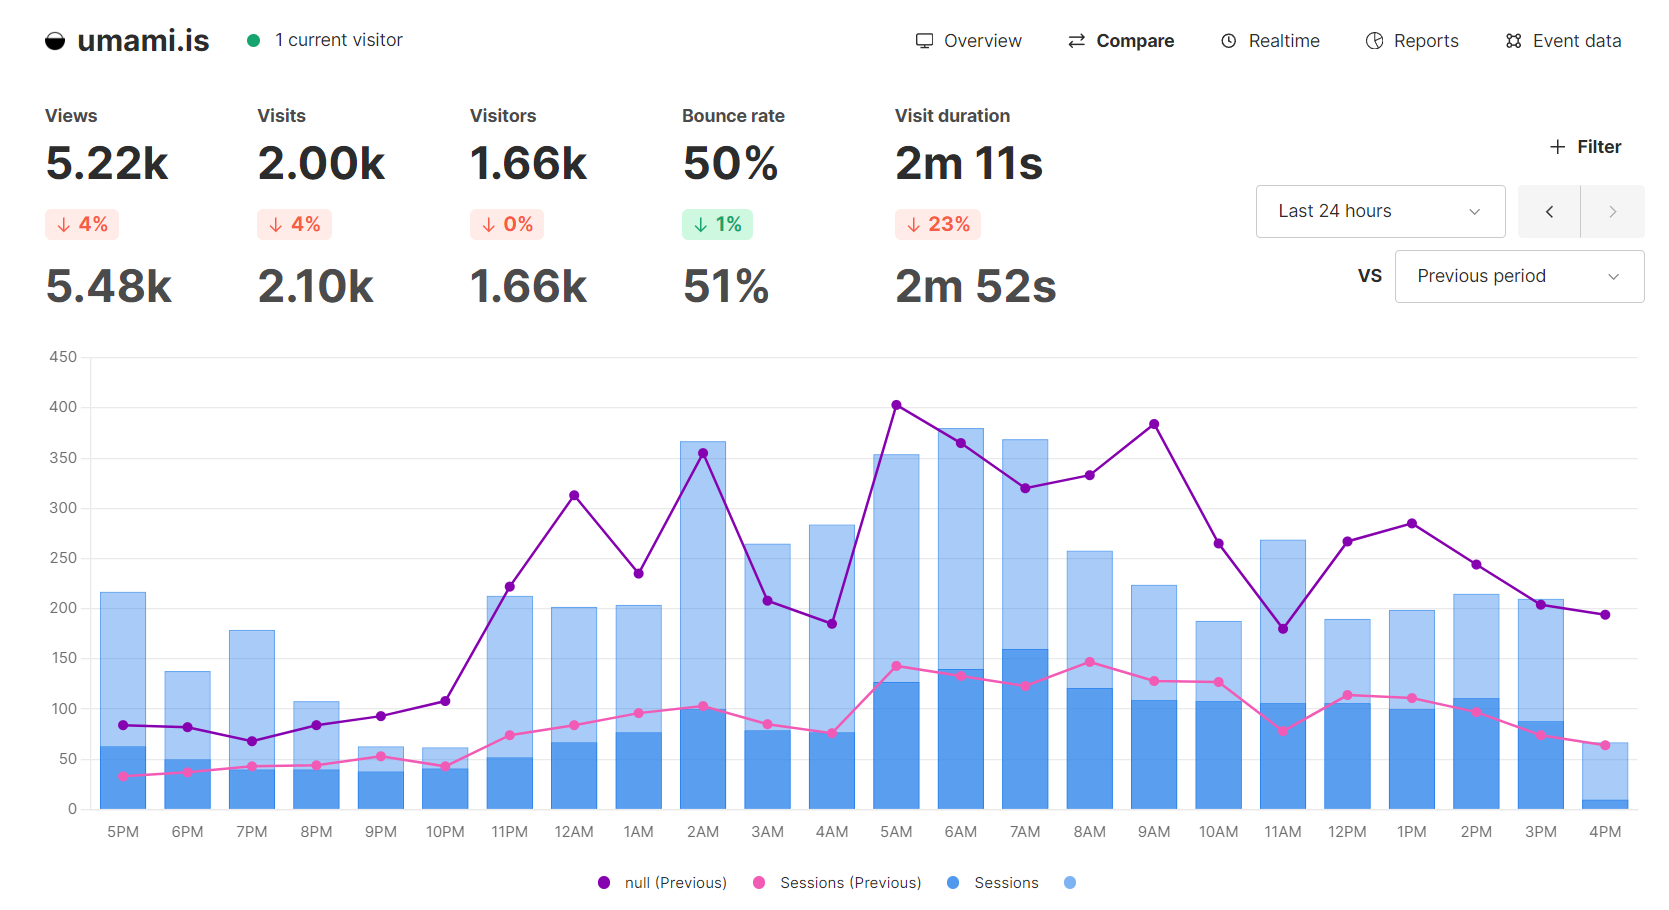Click the Compare arrows icon
Screen dimensions: 1669x910
[x=1075, y=40]
